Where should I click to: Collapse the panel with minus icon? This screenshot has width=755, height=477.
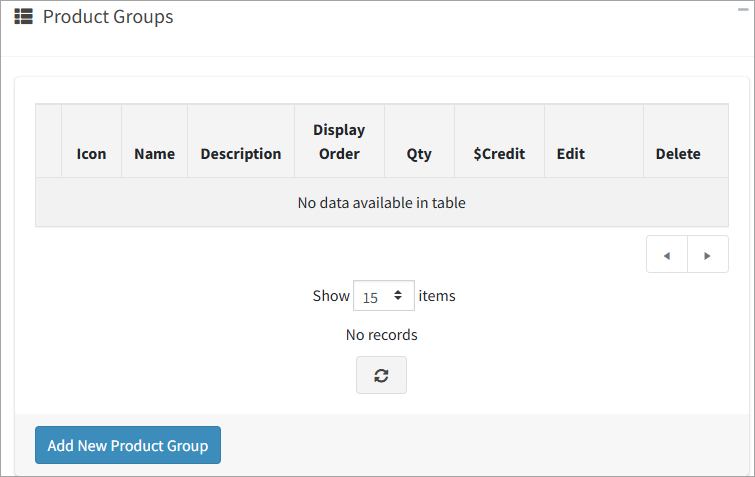[743, 10]
